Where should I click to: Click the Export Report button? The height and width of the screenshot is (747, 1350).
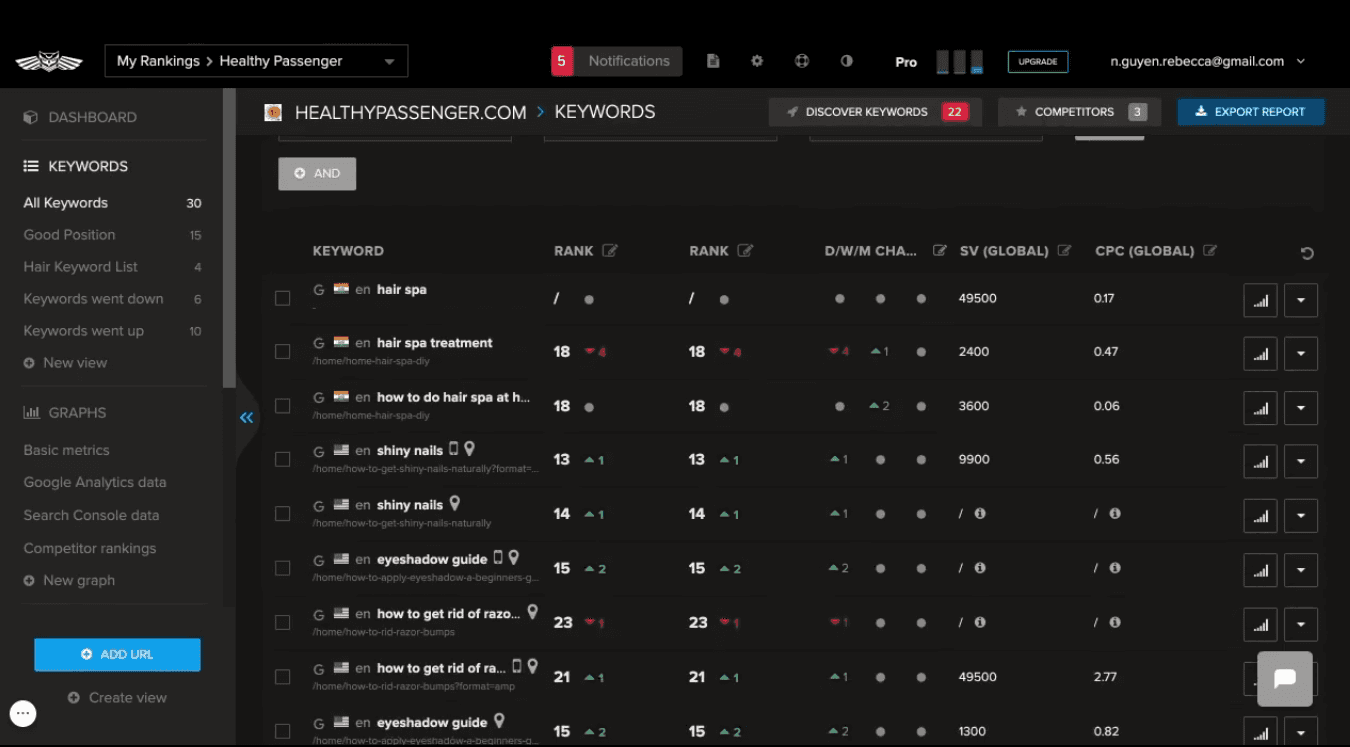pyautogui.click(x=1250, y=112)
